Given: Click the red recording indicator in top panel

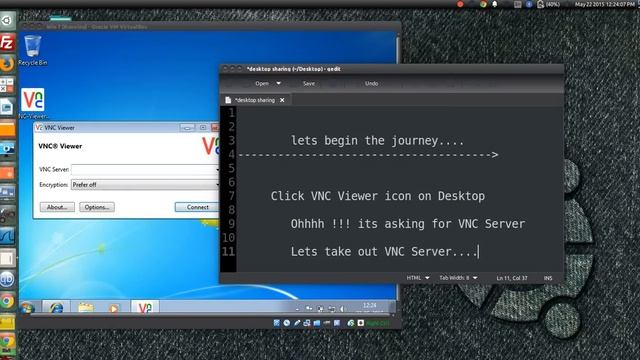Looking at the screenshot, I should click(460, 4).
